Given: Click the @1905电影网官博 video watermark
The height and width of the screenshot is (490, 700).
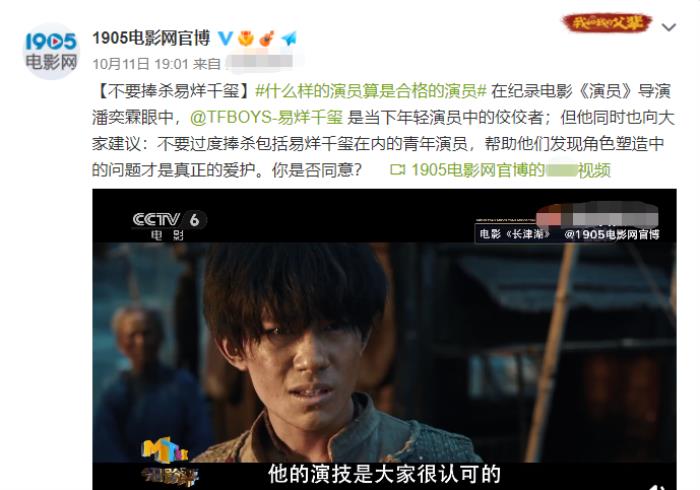Looking at the screenshot, I should click(611, 234).
